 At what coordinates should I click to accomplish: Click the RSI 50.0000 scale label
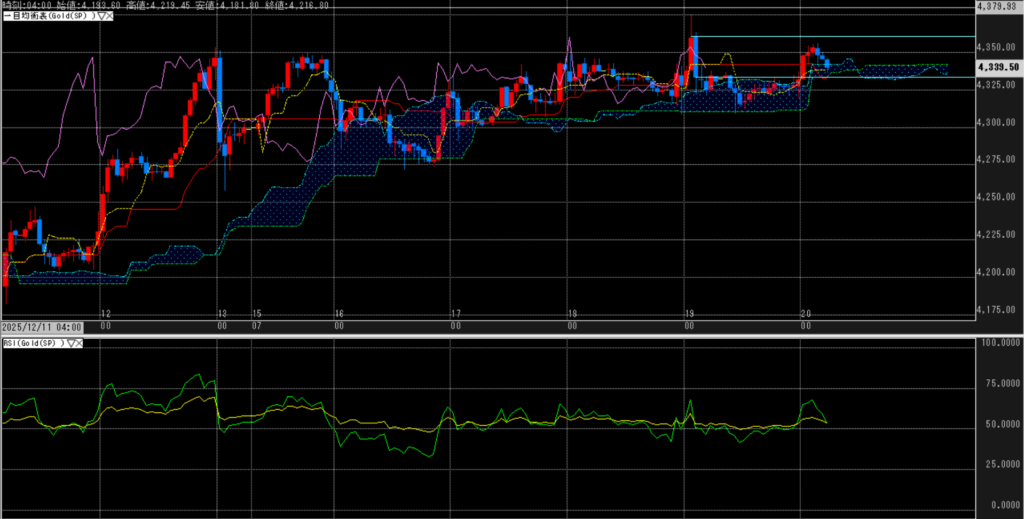coord(997,427)
